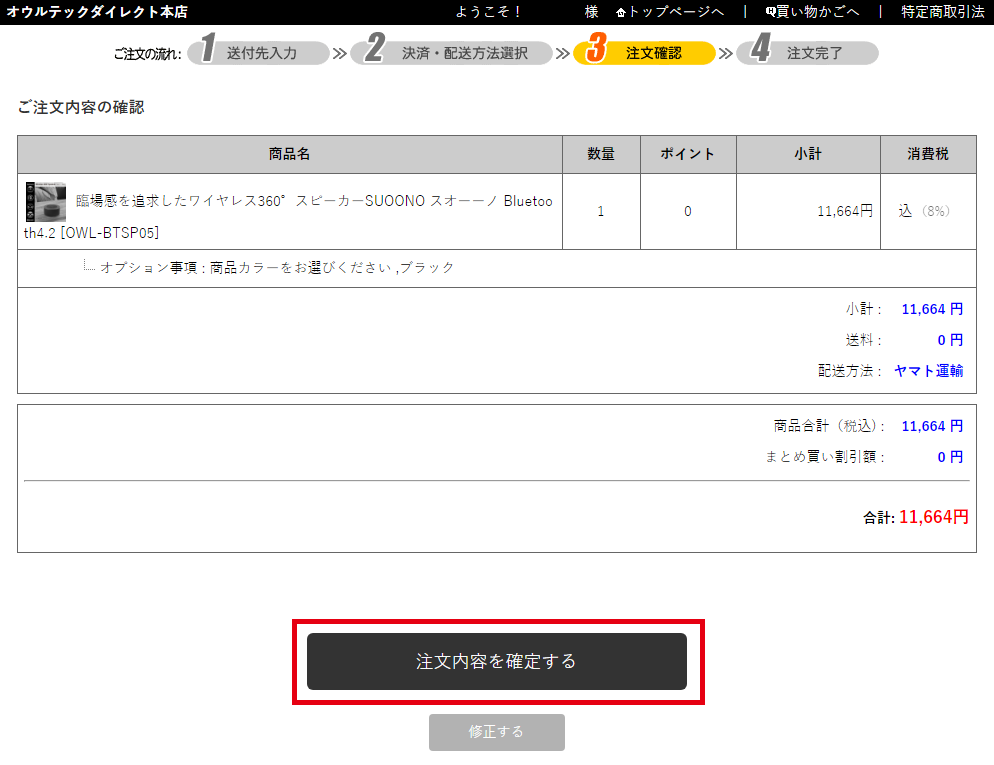This screenshot has width=994, height=765.
Task: Click the 数量 column header
Action: pyautogui.click(x=600, y=154)
